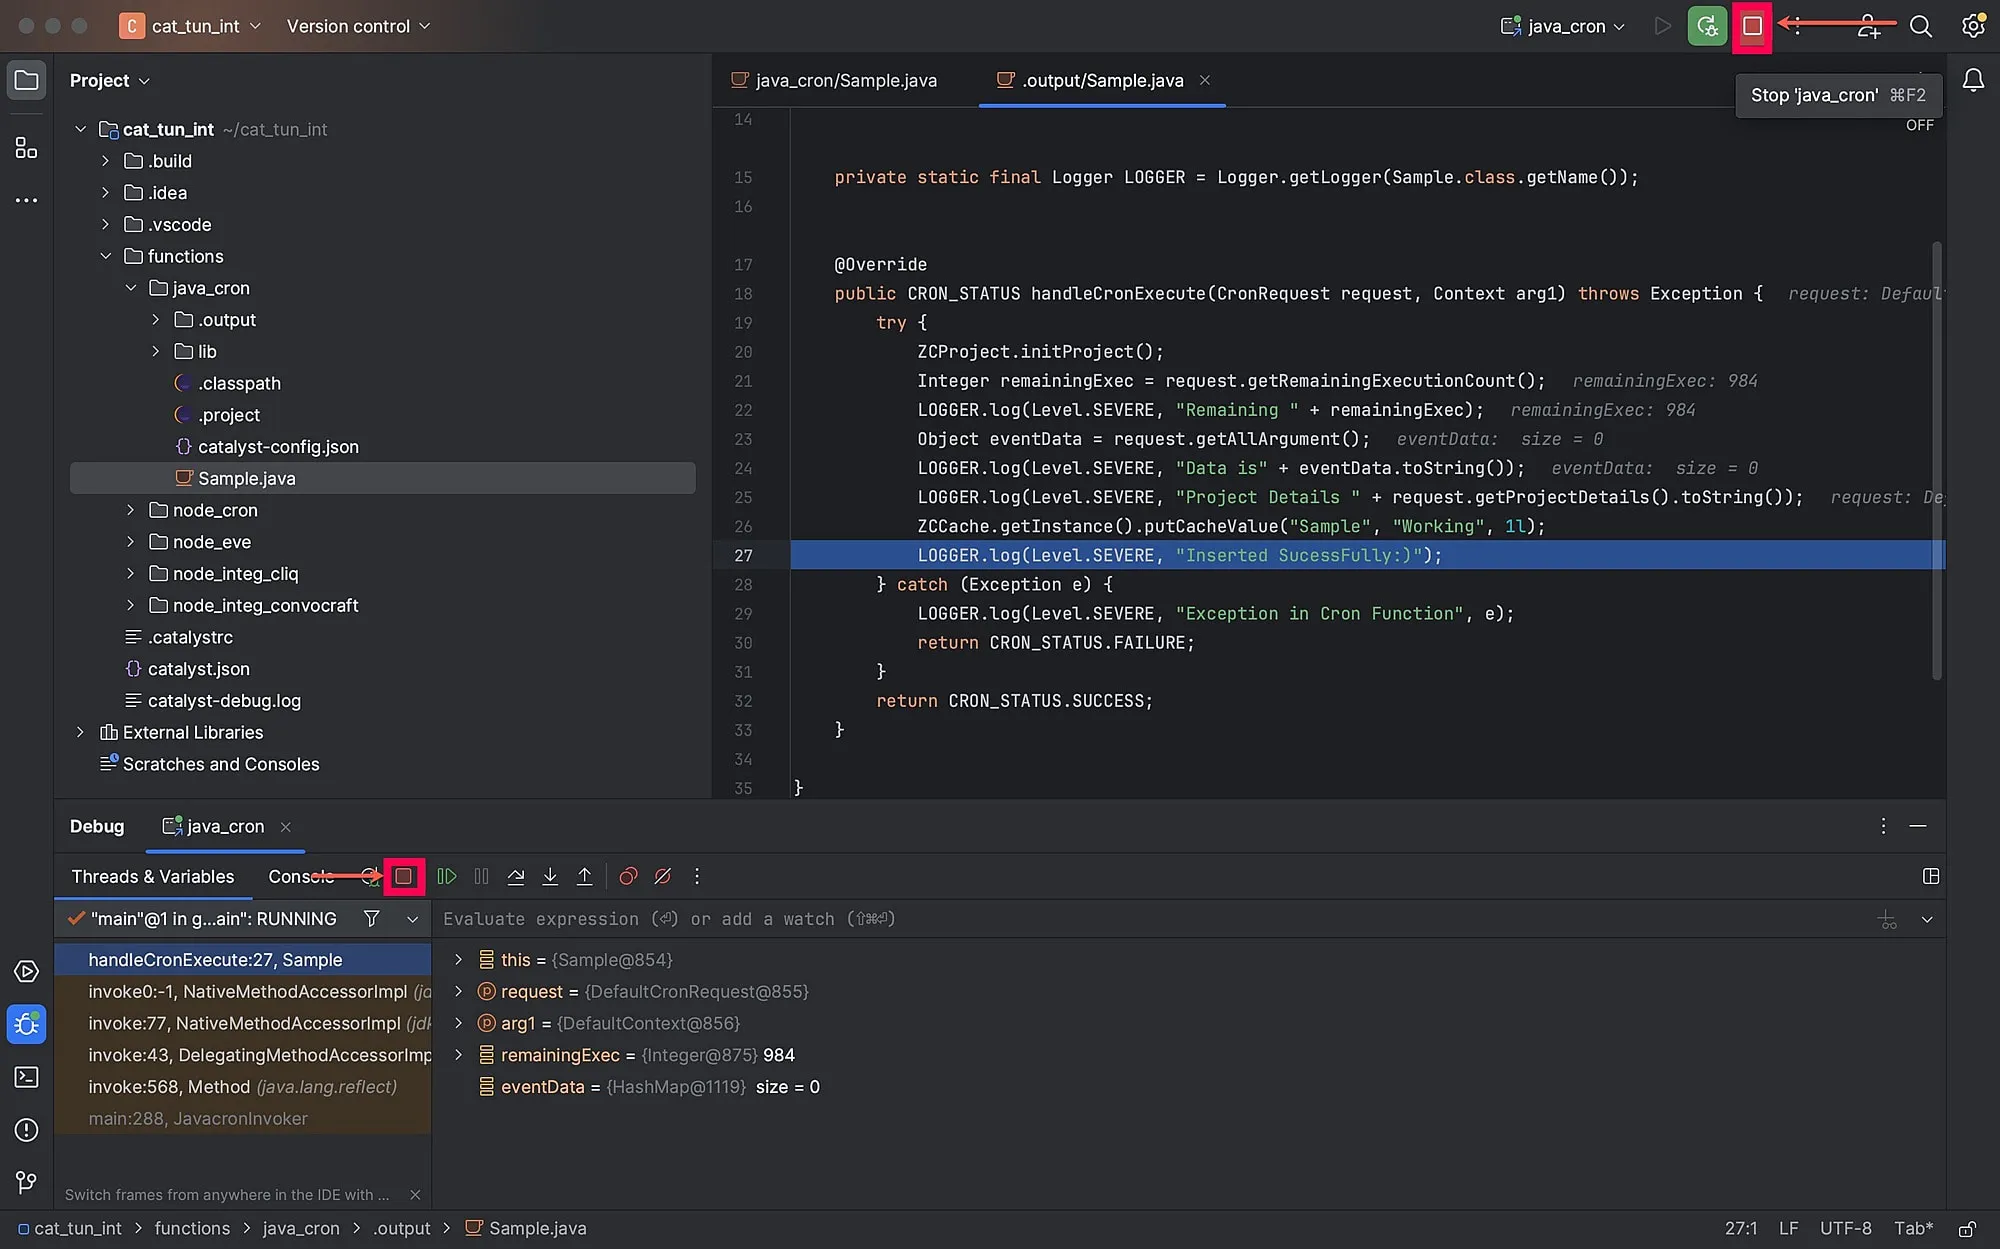Select invoke:568, Method stack frame

[243, 1087]
